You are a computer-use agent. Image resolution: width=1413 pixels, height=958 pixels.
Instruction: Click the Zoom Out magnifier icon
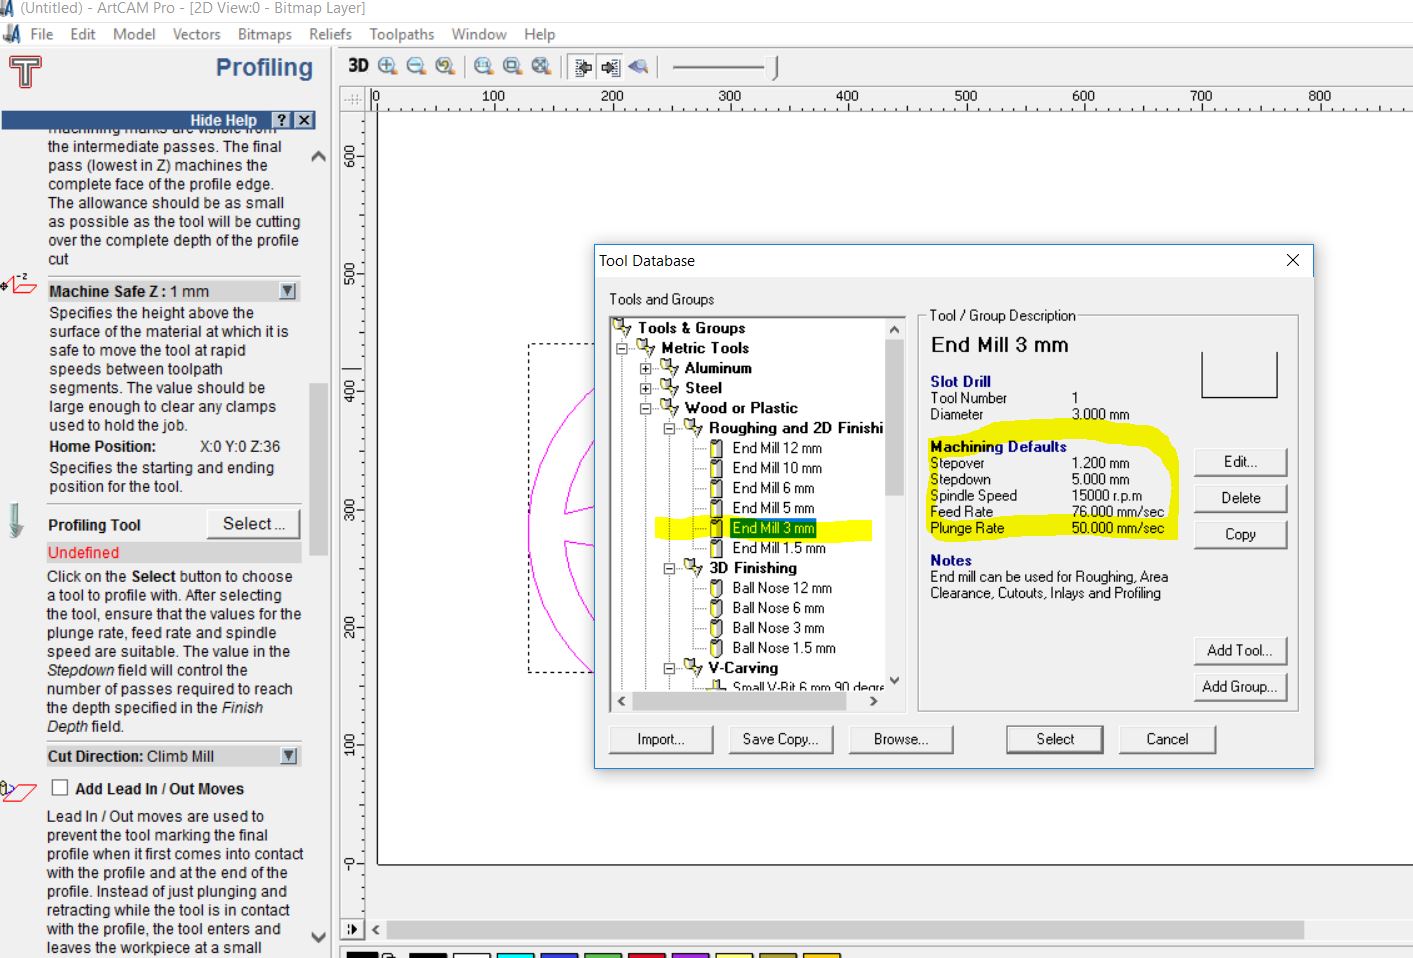pyautogui.click(x=416, y=66)
